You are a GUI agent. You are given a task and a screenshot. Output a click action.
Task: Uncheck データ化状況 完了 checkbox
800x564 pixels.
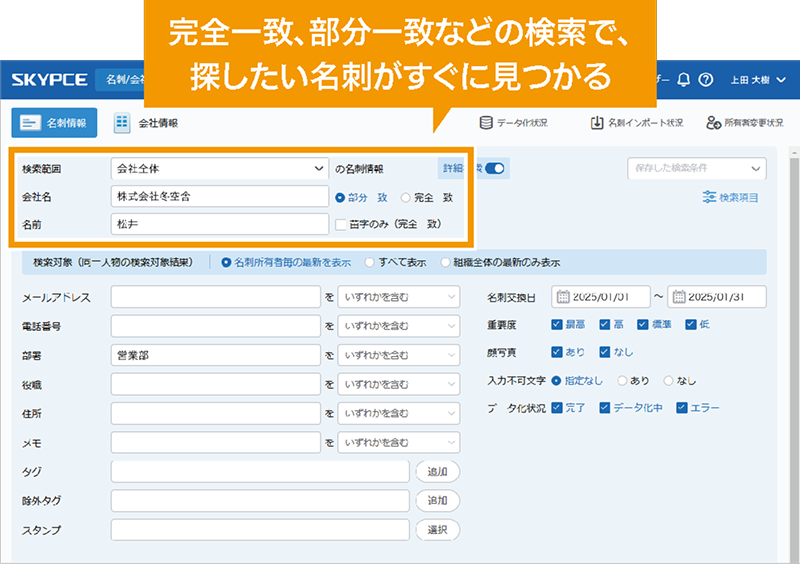click(557, 407)
